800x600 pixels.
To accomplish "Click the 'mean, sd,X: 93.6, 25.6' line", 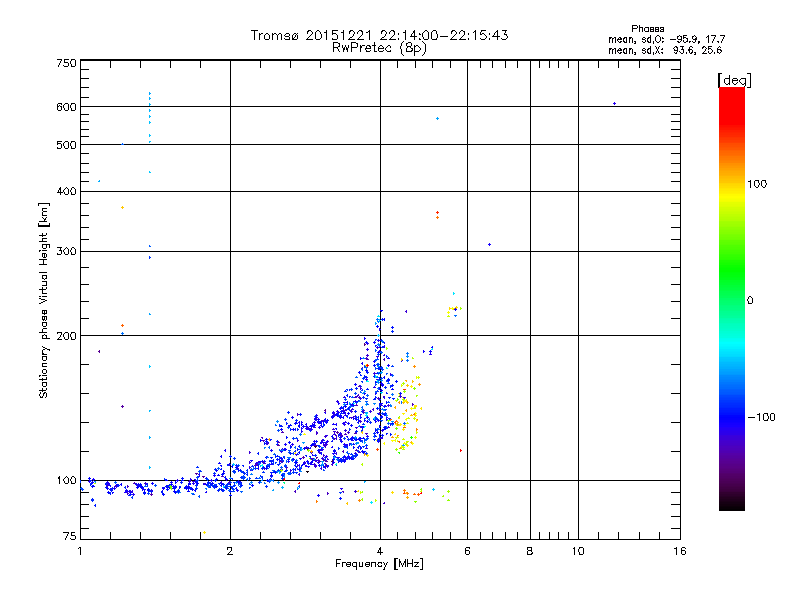I will [665, 50].
